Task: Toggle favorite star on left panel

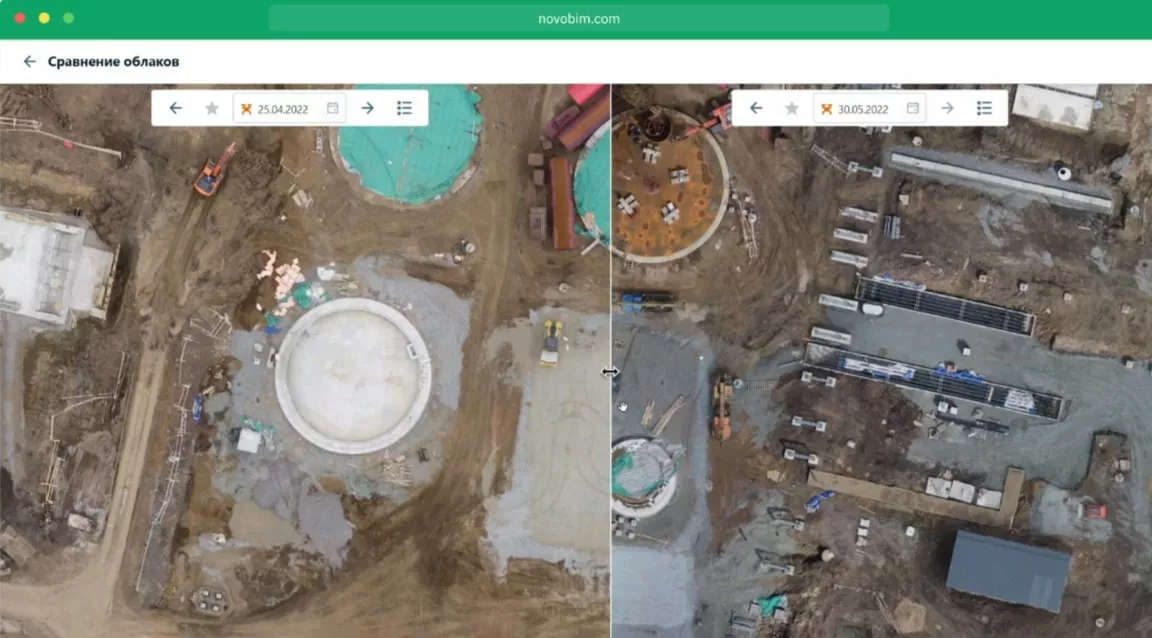Action: pyautogui.click(x=212, y=108)
